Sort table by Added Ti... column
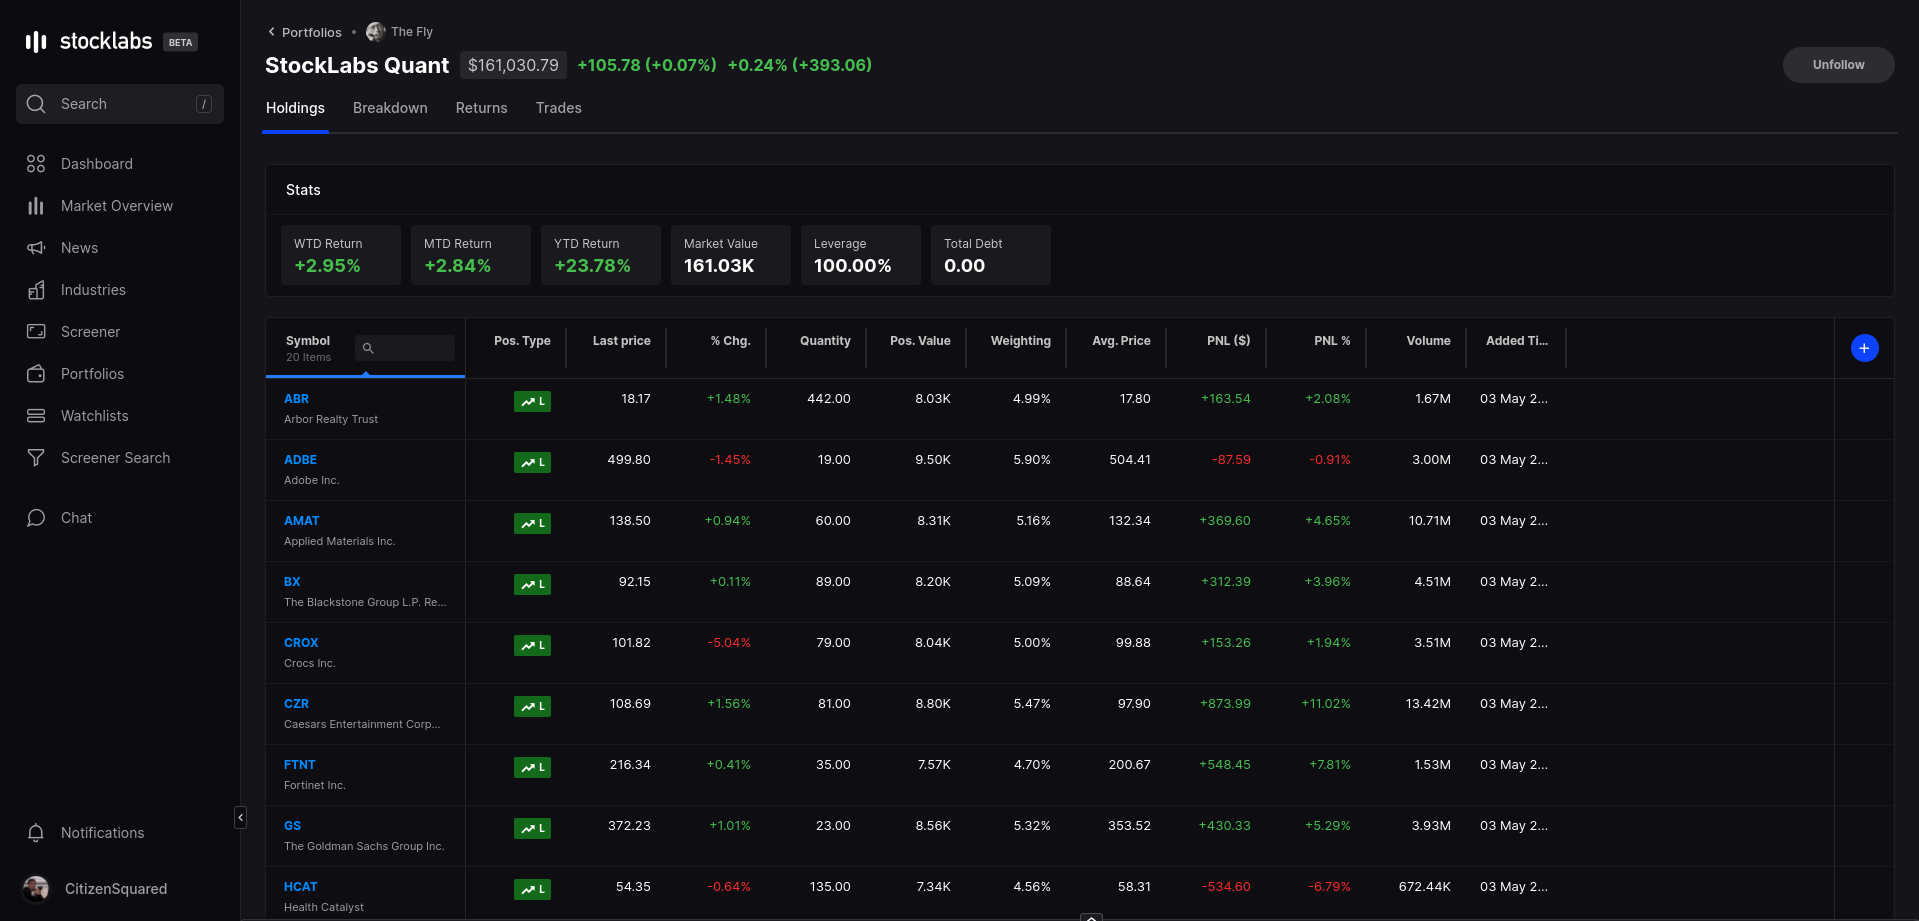This screenshot has height=921, width=1919. (1516, 341)
